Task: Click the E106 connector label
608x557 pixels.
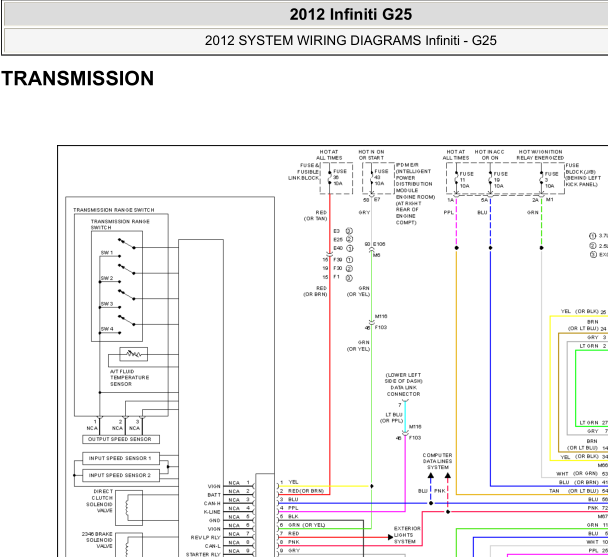Action: (379, 244)
